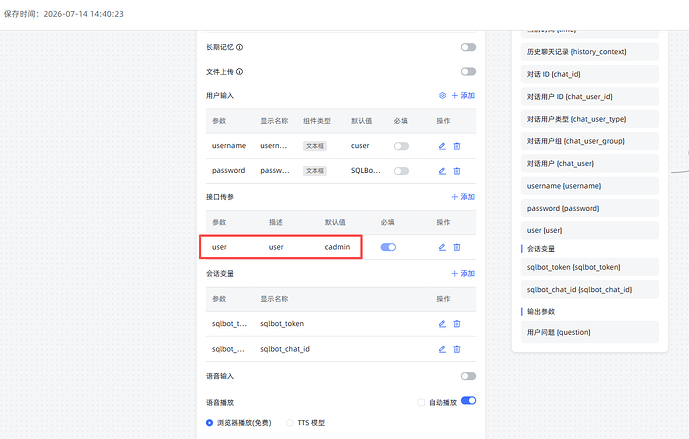The height and width of the screenshot is (439, 689).
Task: Select TTS 模型 radio option
Action: [290, 423]
